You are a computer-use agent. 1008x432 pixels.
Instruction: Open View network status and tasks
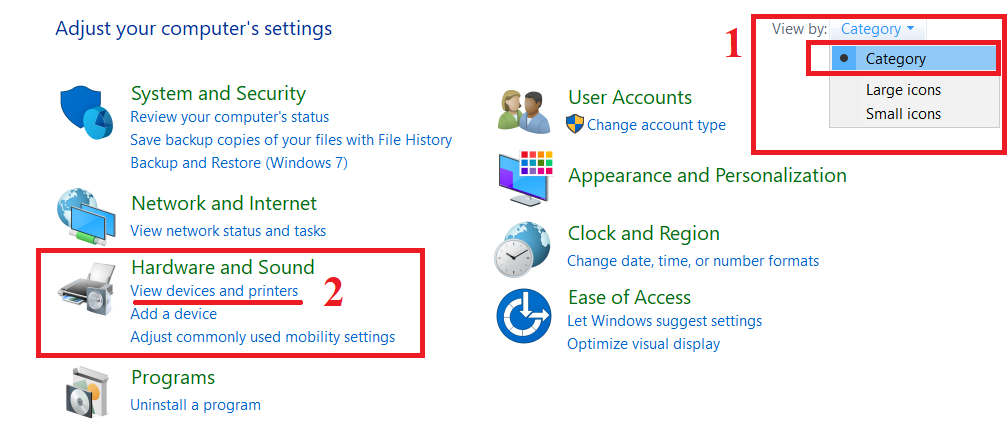coord(228,231)
